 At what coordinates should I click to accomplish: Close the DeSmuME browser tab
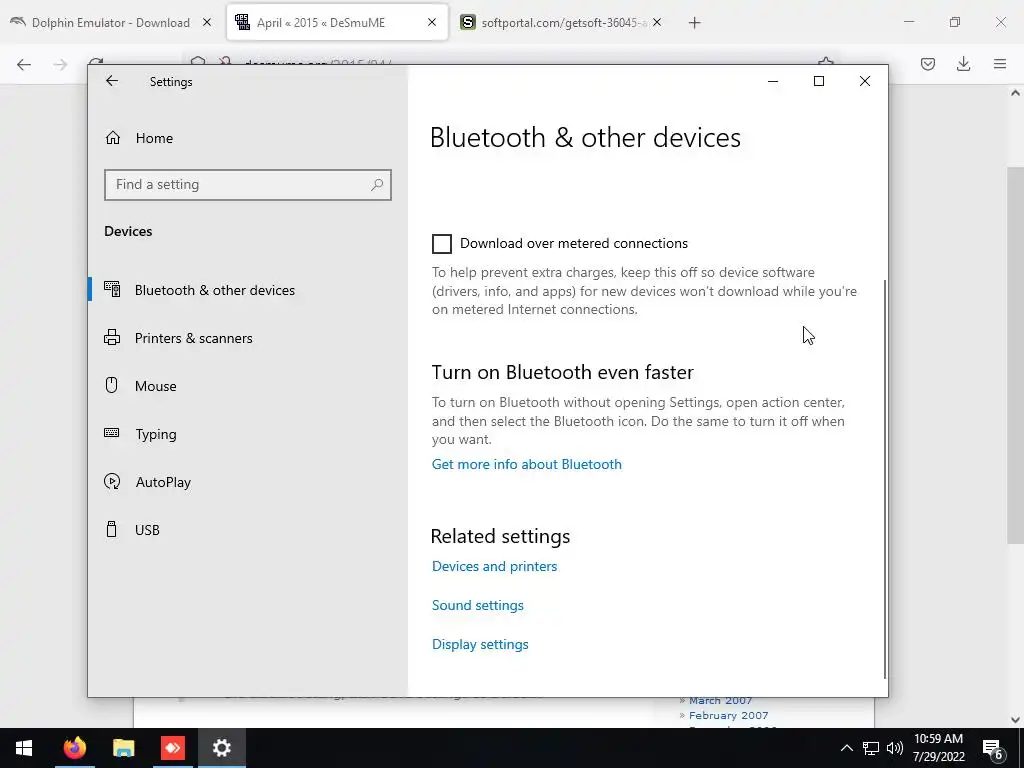[x=432, y=23]
